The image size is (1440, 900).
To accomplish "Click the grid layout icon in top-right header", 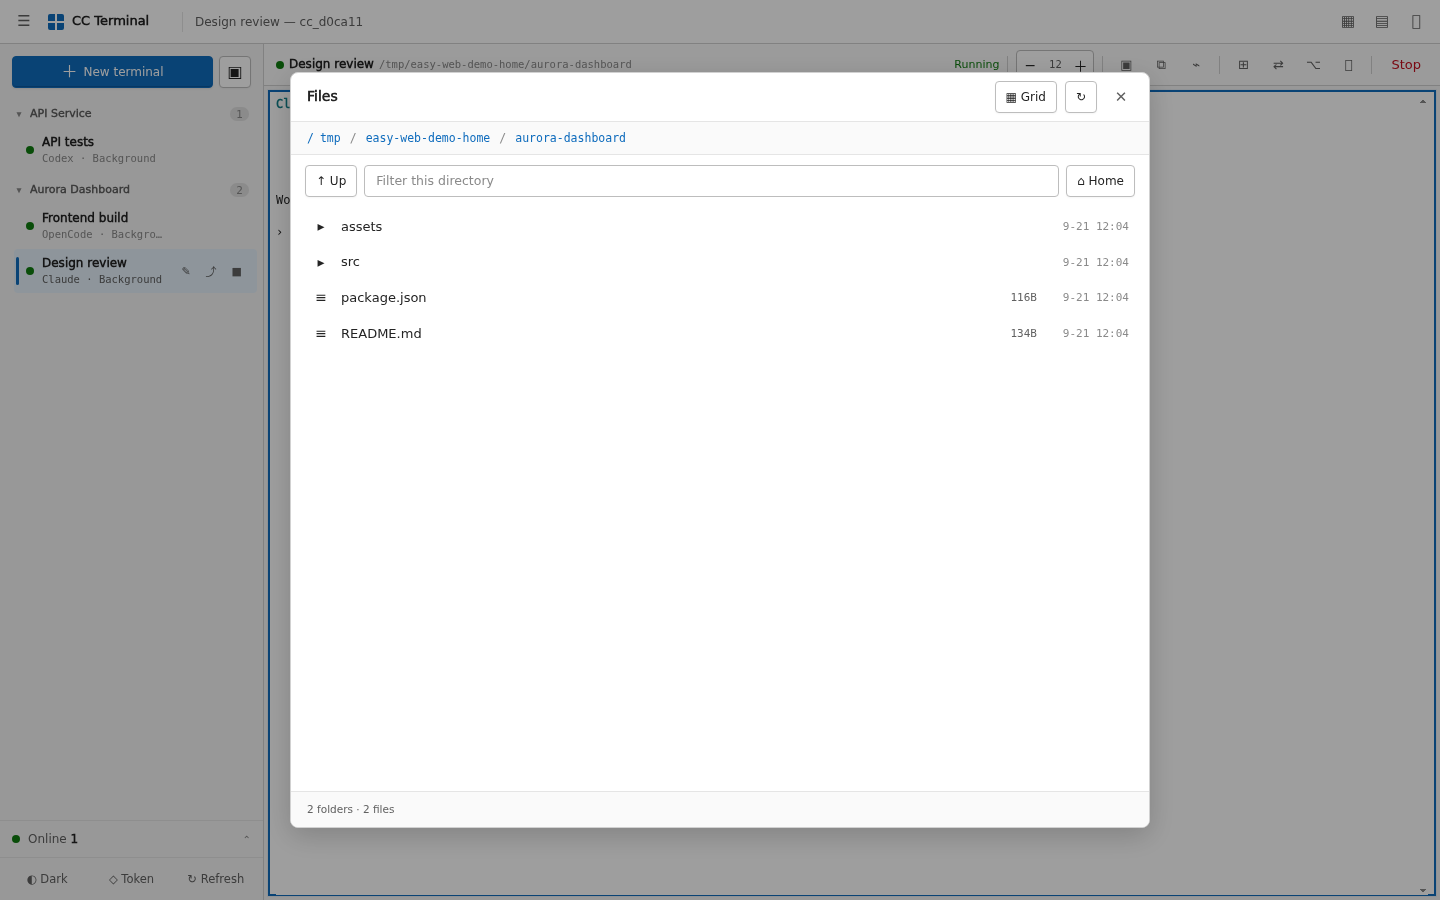I will (1348, 21).
